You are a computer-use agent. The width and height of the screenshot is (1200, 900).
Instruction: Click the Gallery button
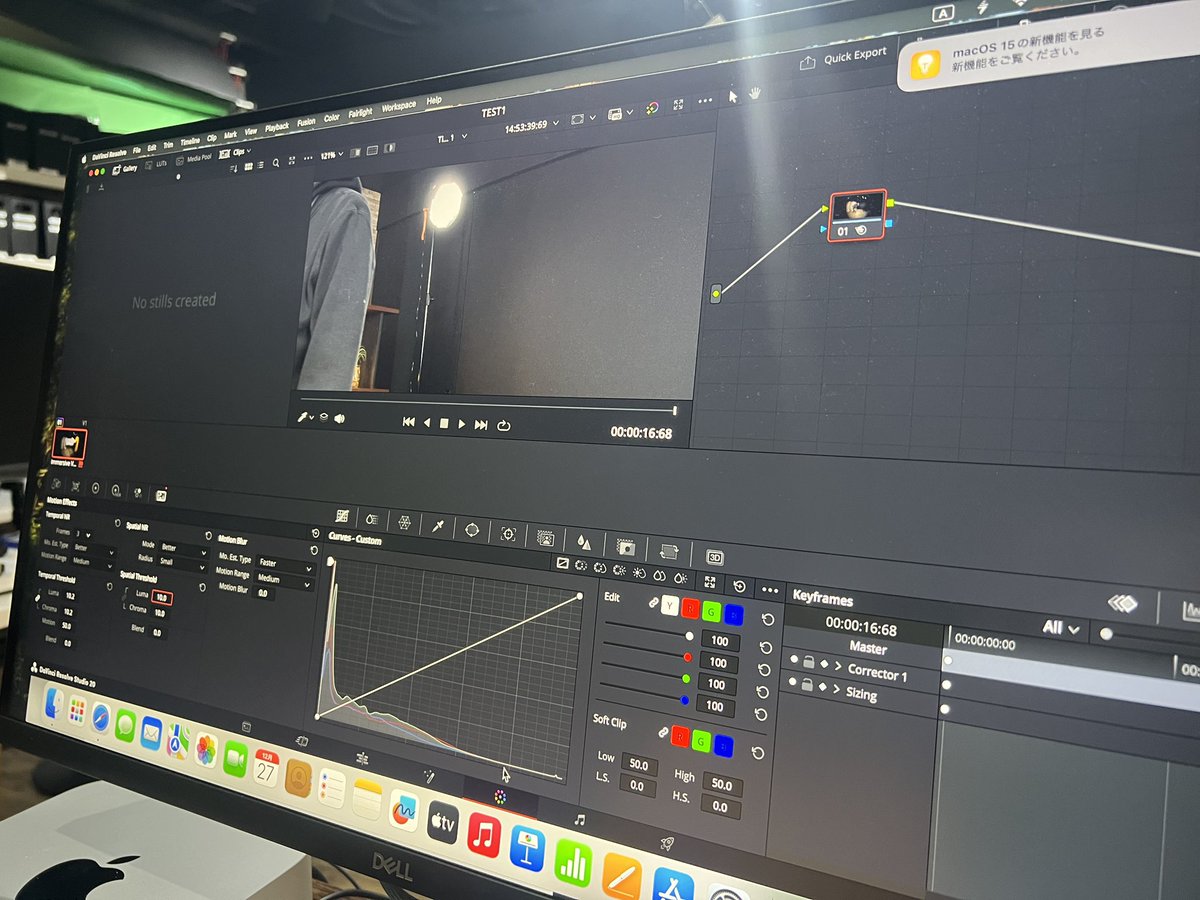(125, 168)
